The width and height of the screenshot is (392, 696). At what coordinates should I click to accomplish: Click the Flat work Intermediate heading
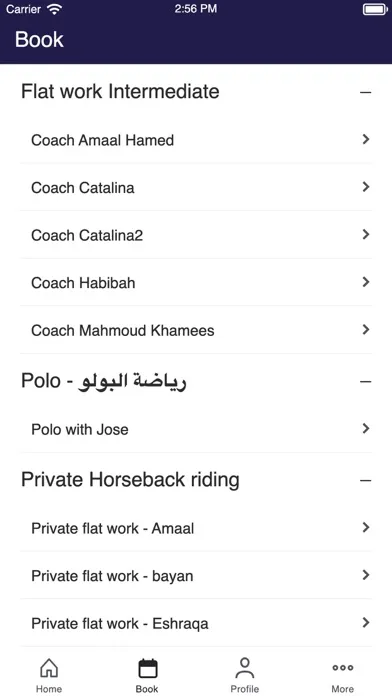pos(120,91)
